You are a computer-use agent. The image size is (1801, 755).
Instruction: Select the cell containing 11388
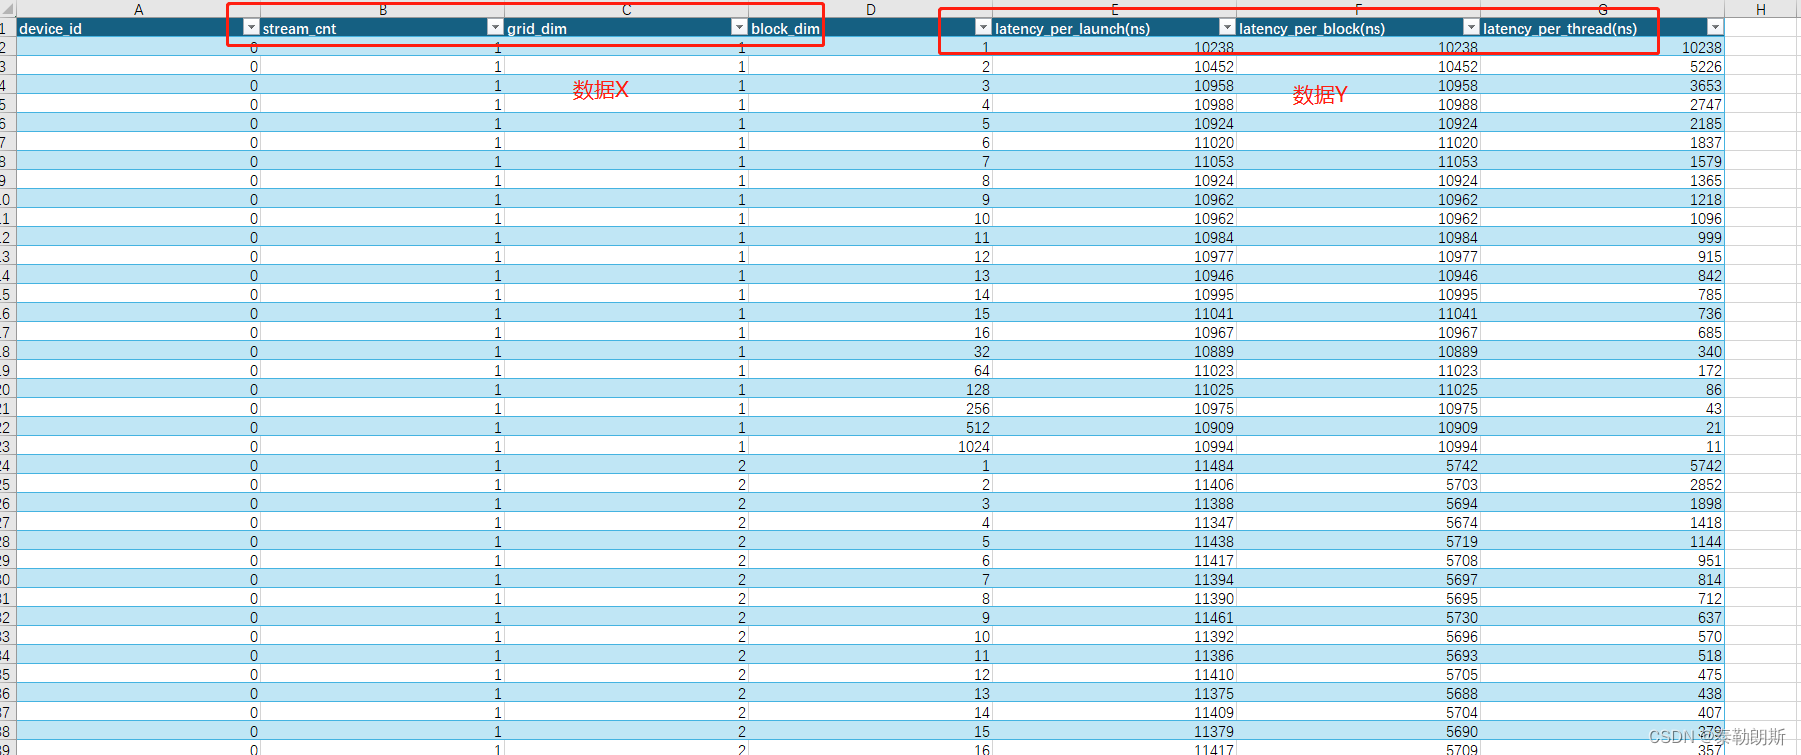point(1114,503)
